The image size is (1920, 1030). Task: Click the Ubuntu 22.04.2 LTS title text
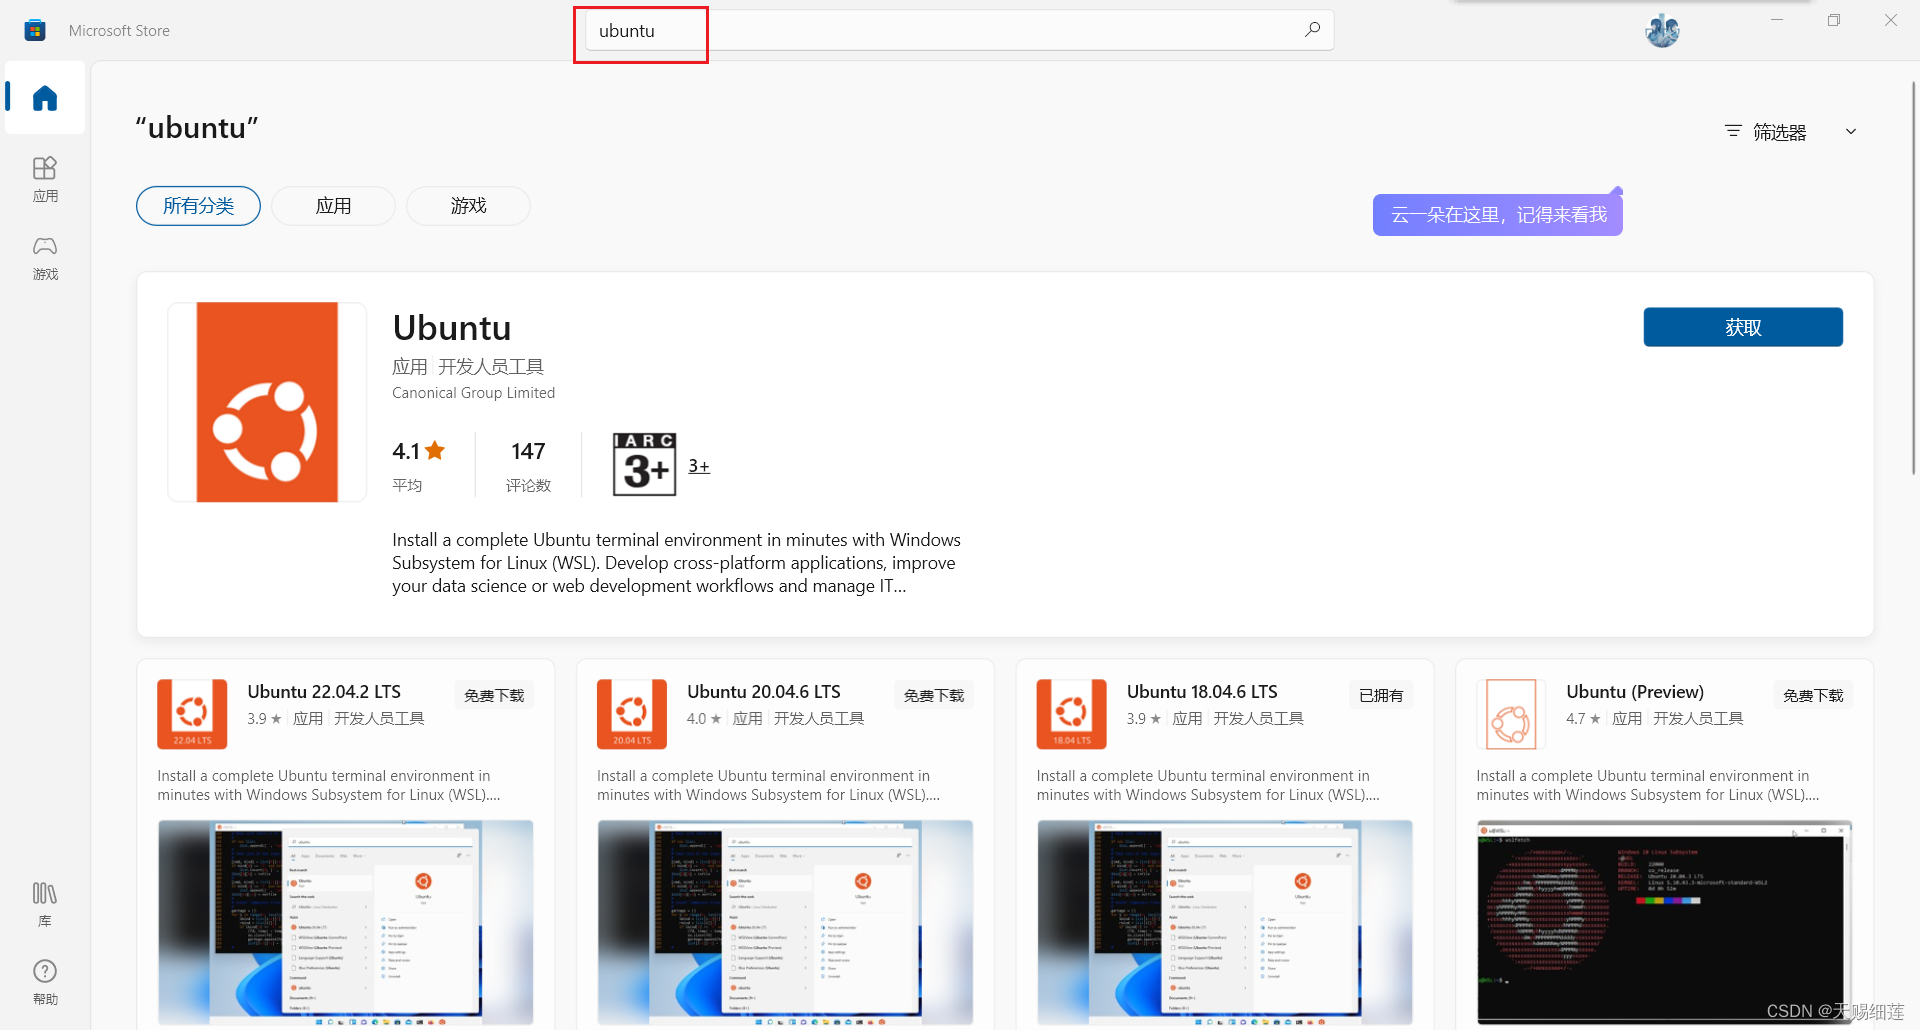click(324, 692)
